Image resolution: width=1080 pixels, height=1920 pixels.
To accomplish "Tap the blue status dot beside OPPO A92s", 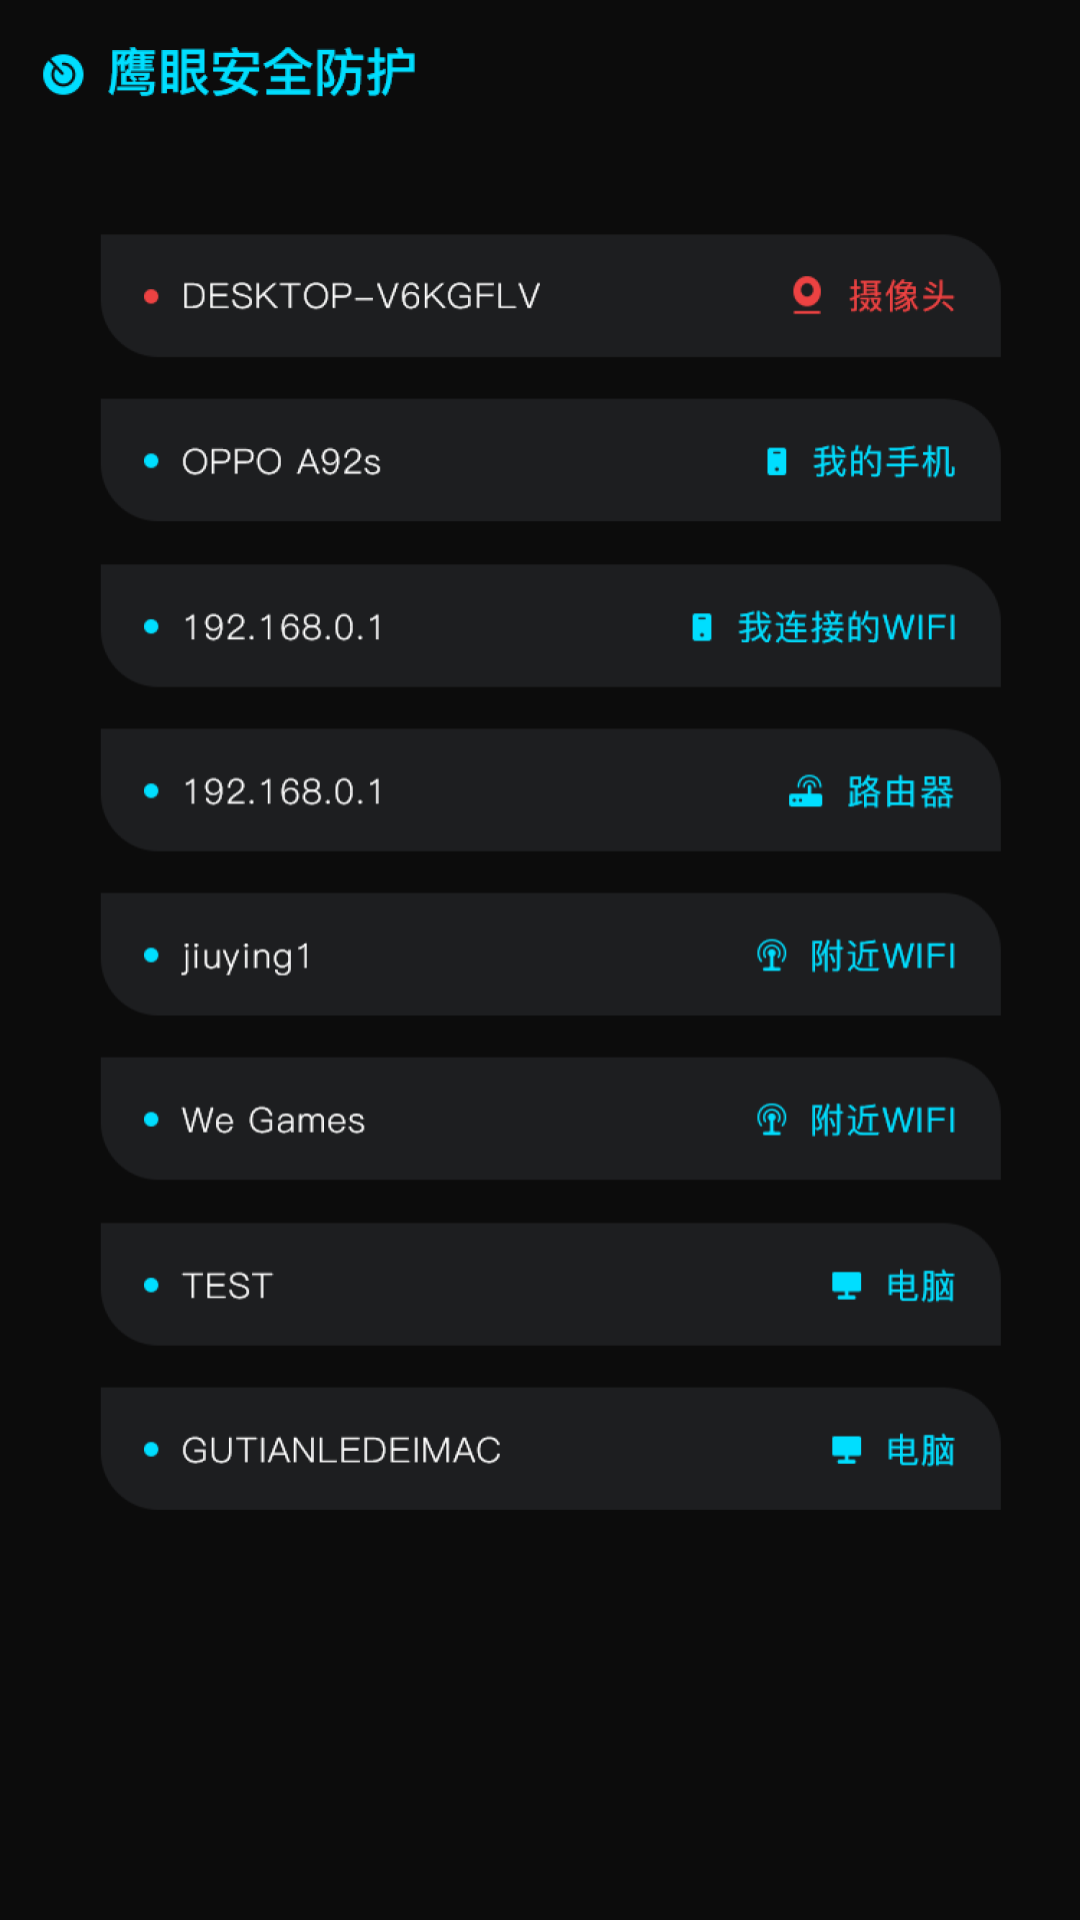I will coord(151,461).
